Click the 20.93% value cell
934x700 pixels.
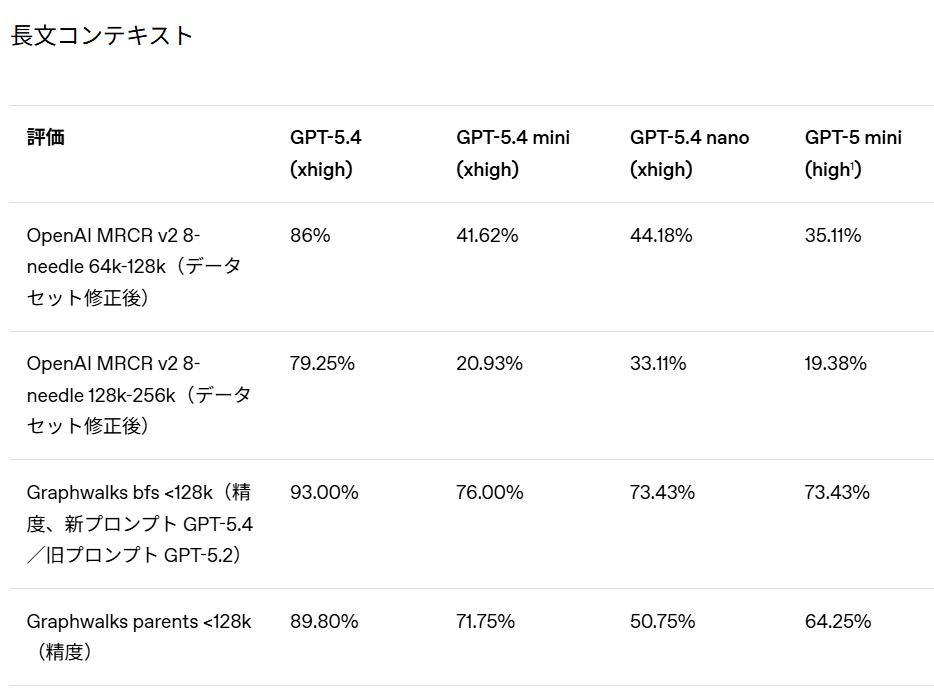pyautogui.click(x=489, y=364)
